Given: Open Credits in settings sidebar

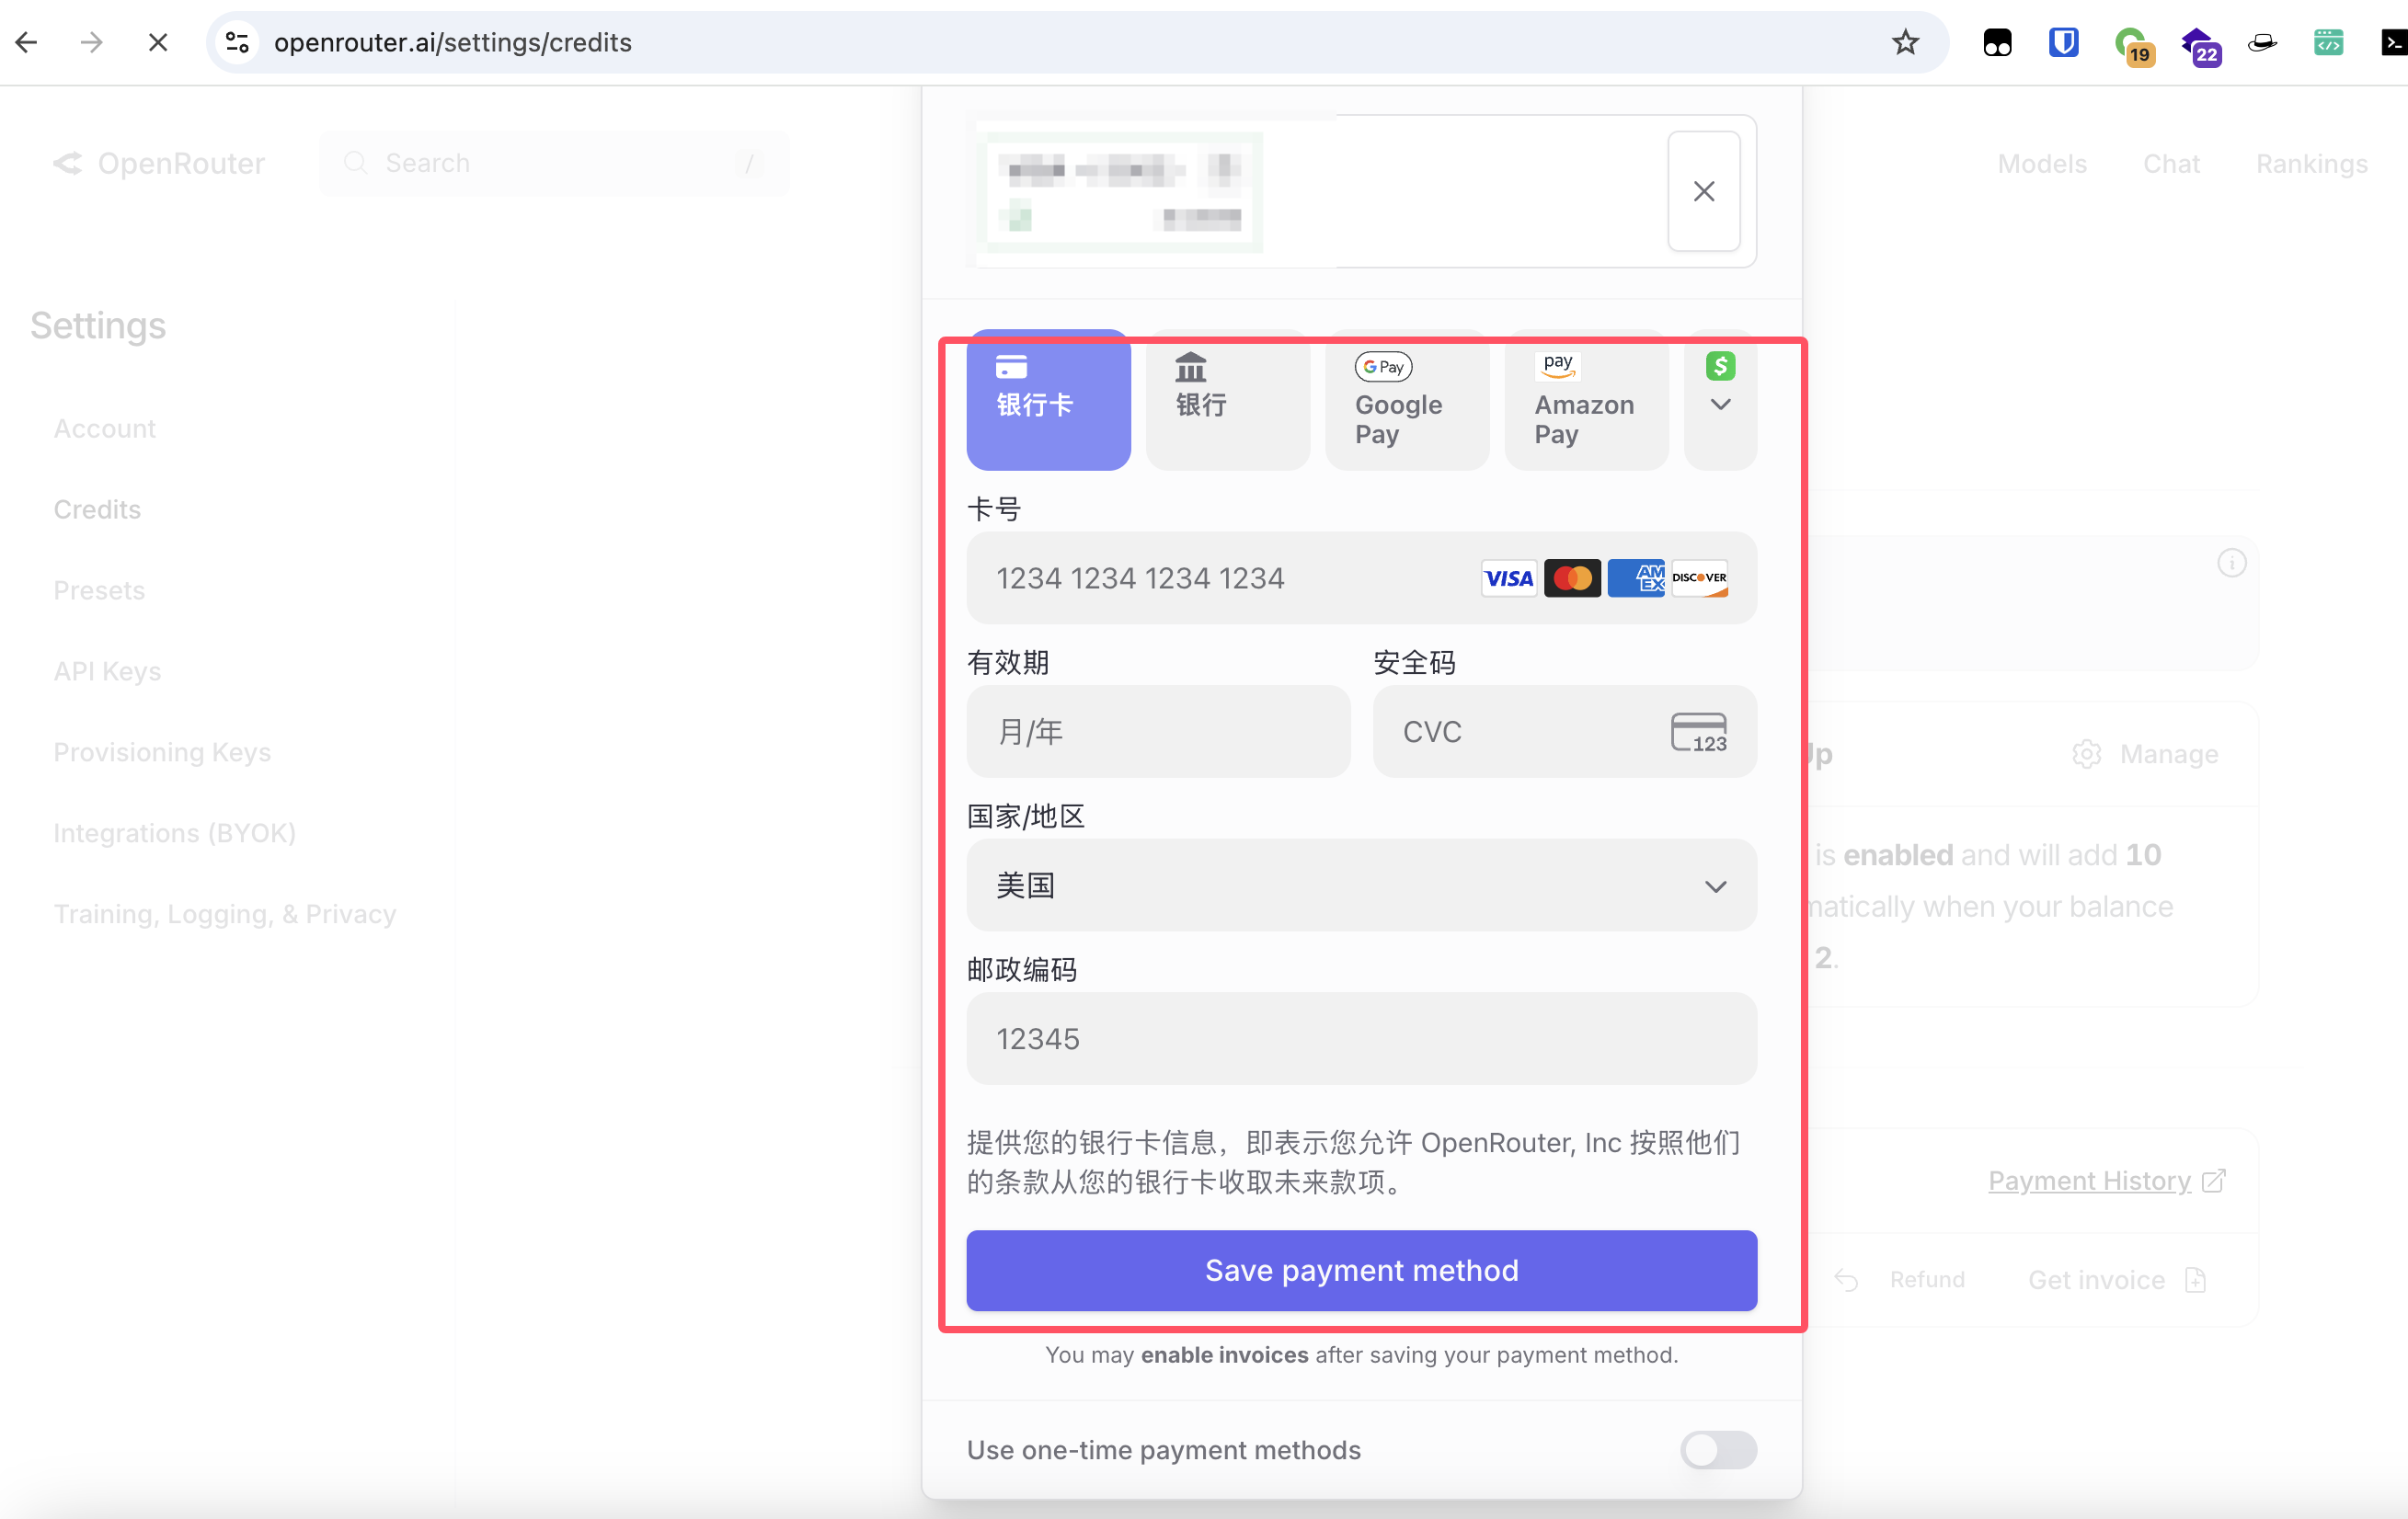Looking at the screenshot, I should point(97,509).
